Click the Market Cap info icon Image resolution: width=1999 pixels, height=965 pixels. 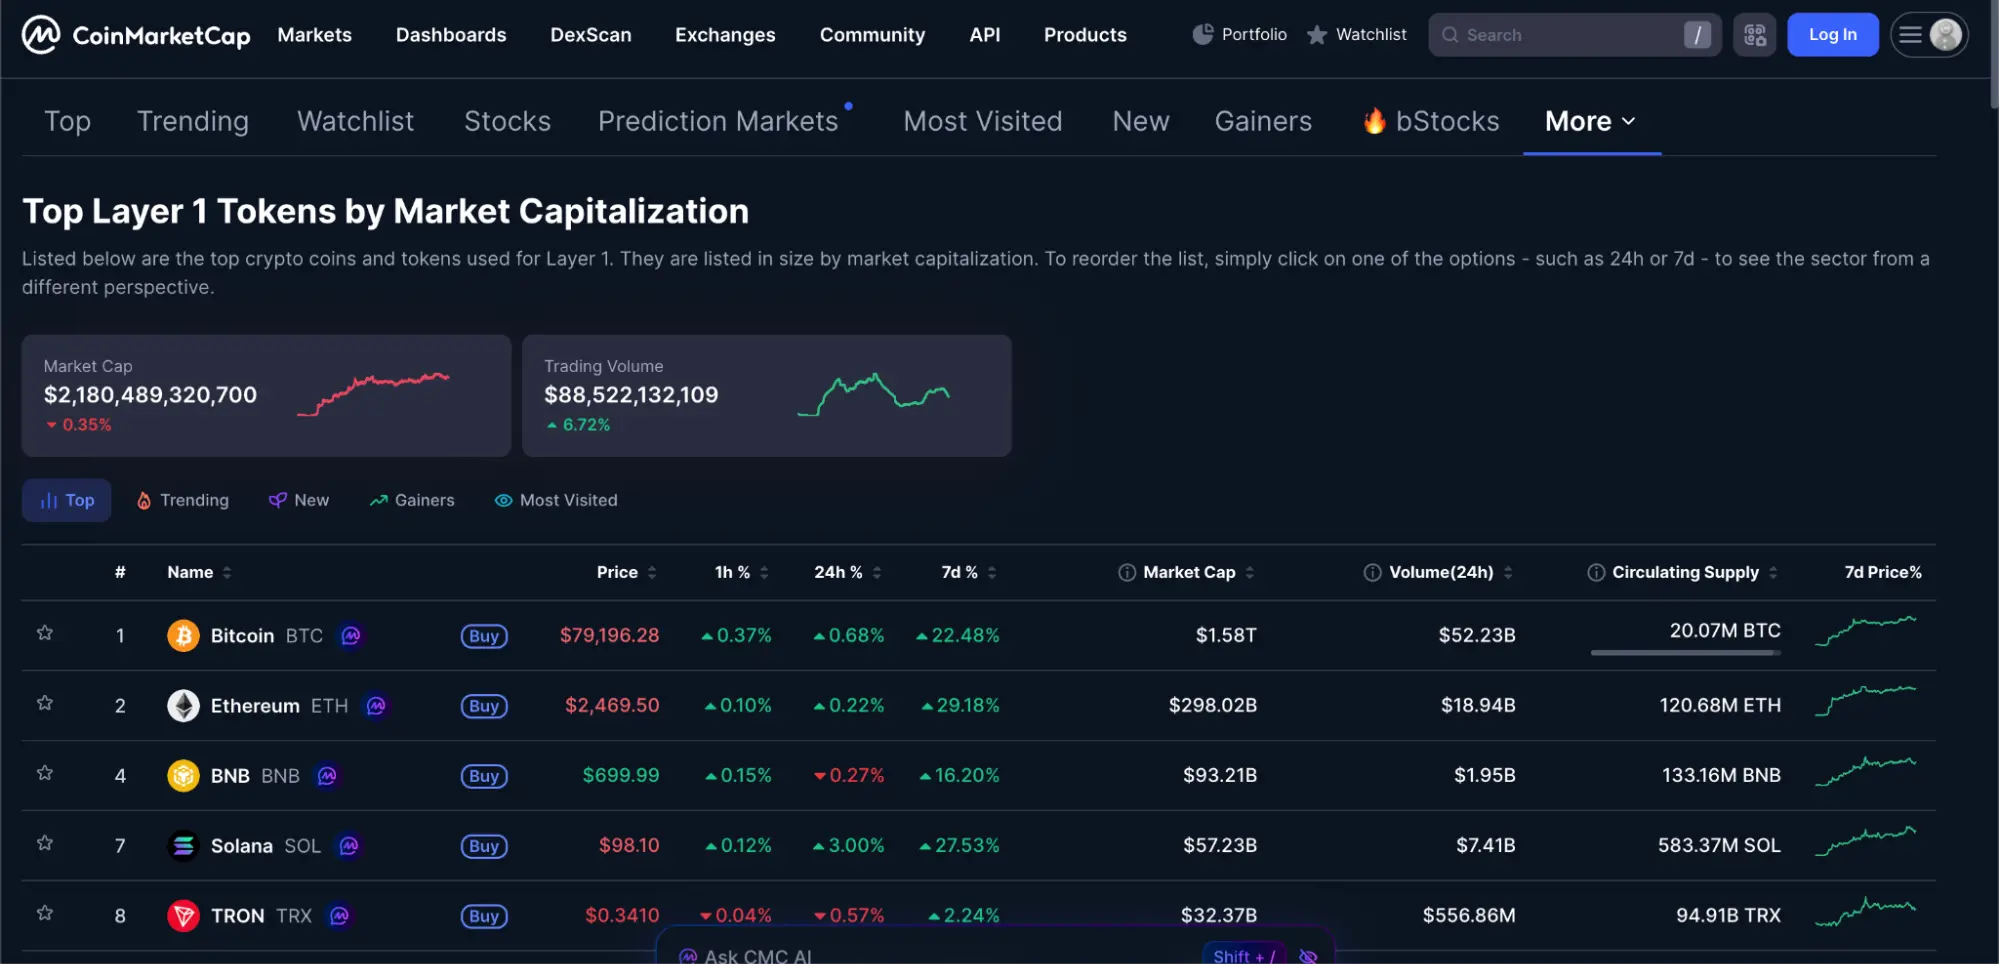point(1127,572)
